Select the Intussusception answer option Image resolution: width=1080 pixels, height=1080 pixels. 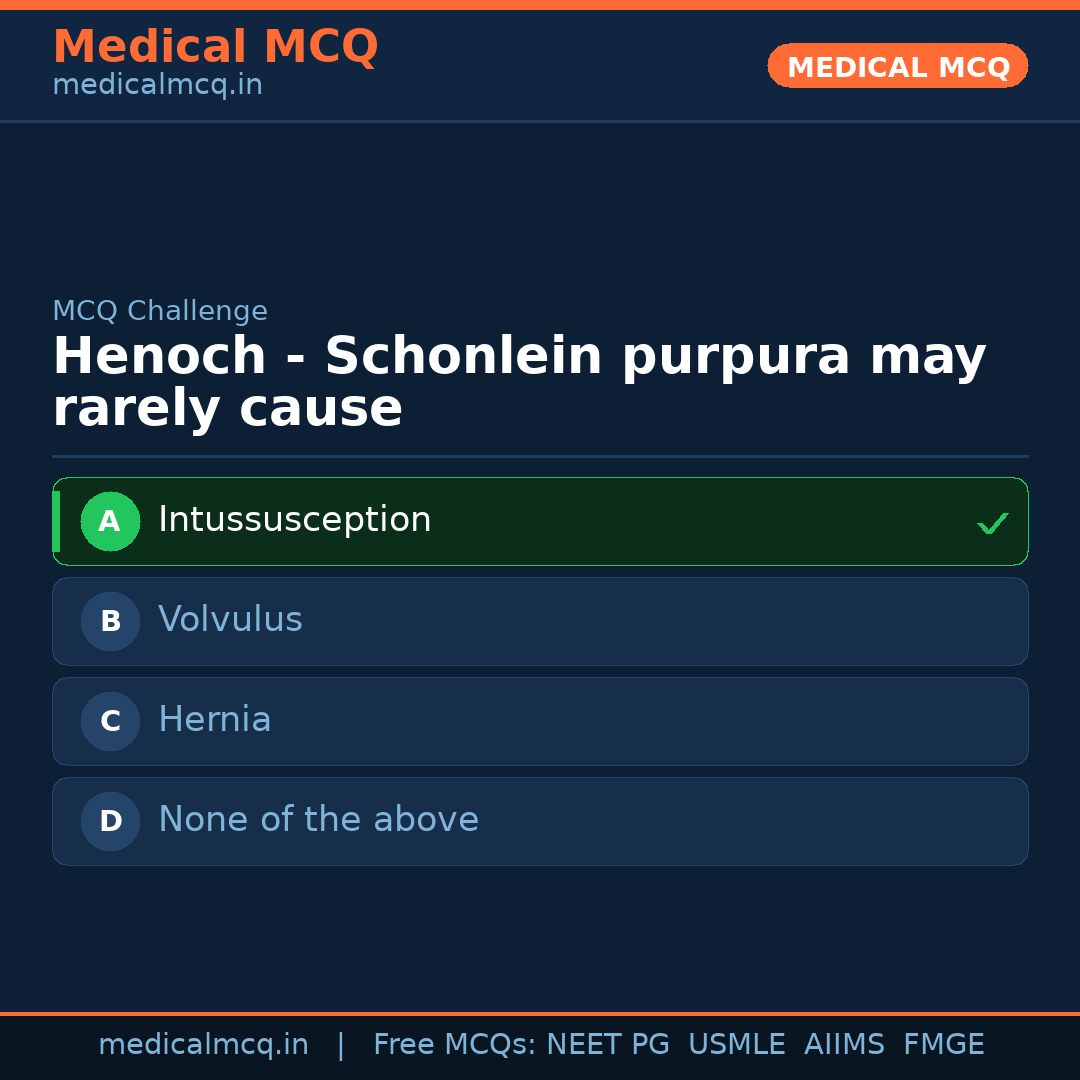coord(540,521)
